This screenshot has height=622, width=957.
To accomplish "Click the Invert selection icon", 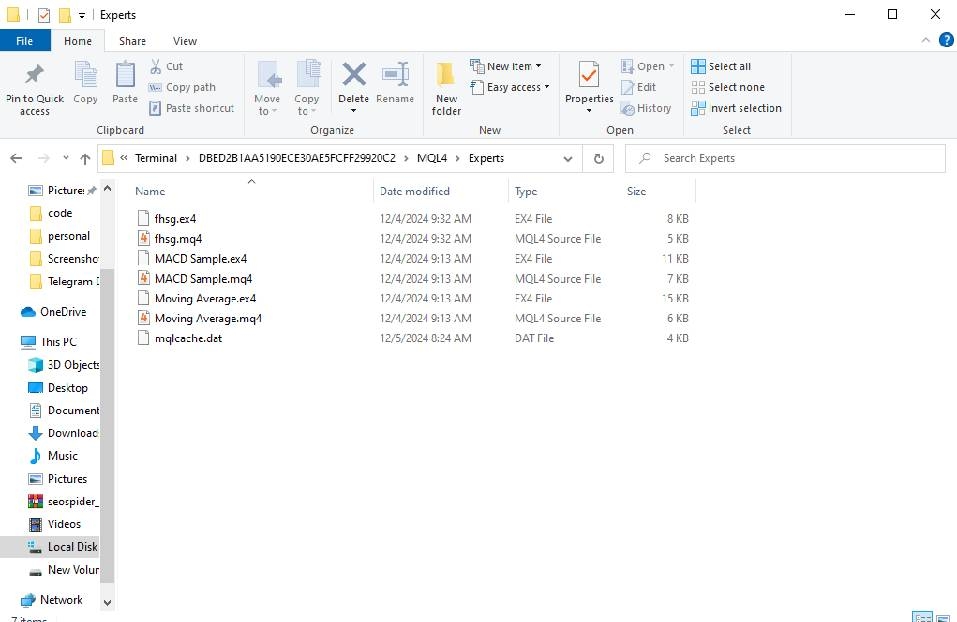I will click(x=698, y=108).
